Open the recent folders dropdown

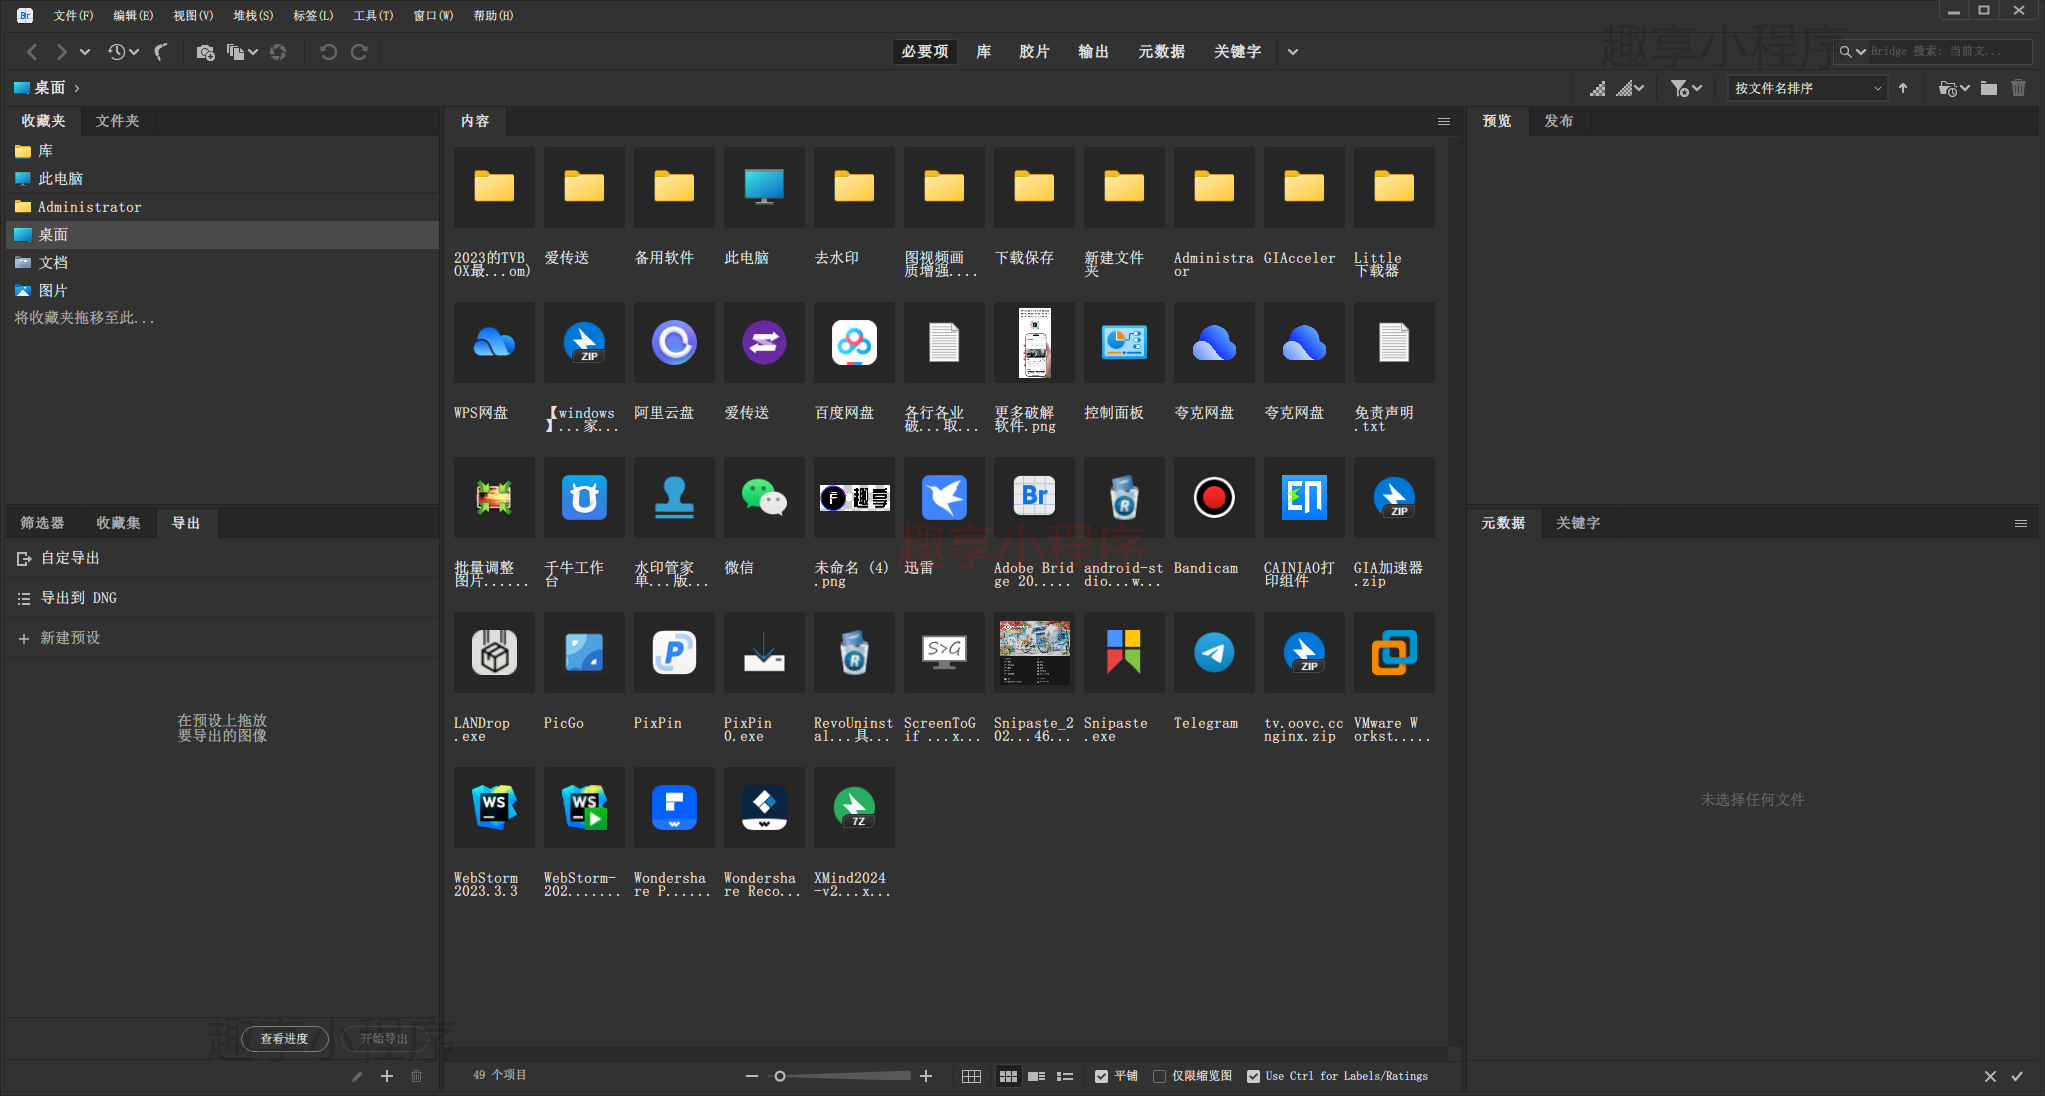click(1954, 88)
